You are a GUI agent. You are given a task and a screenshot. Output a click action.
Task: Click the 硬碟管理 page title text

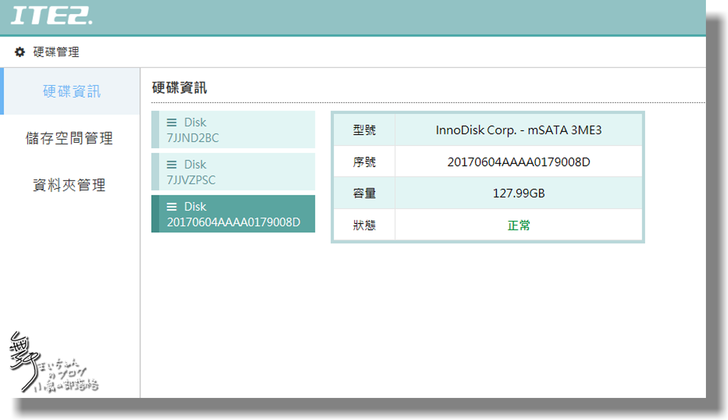[56, 52]
